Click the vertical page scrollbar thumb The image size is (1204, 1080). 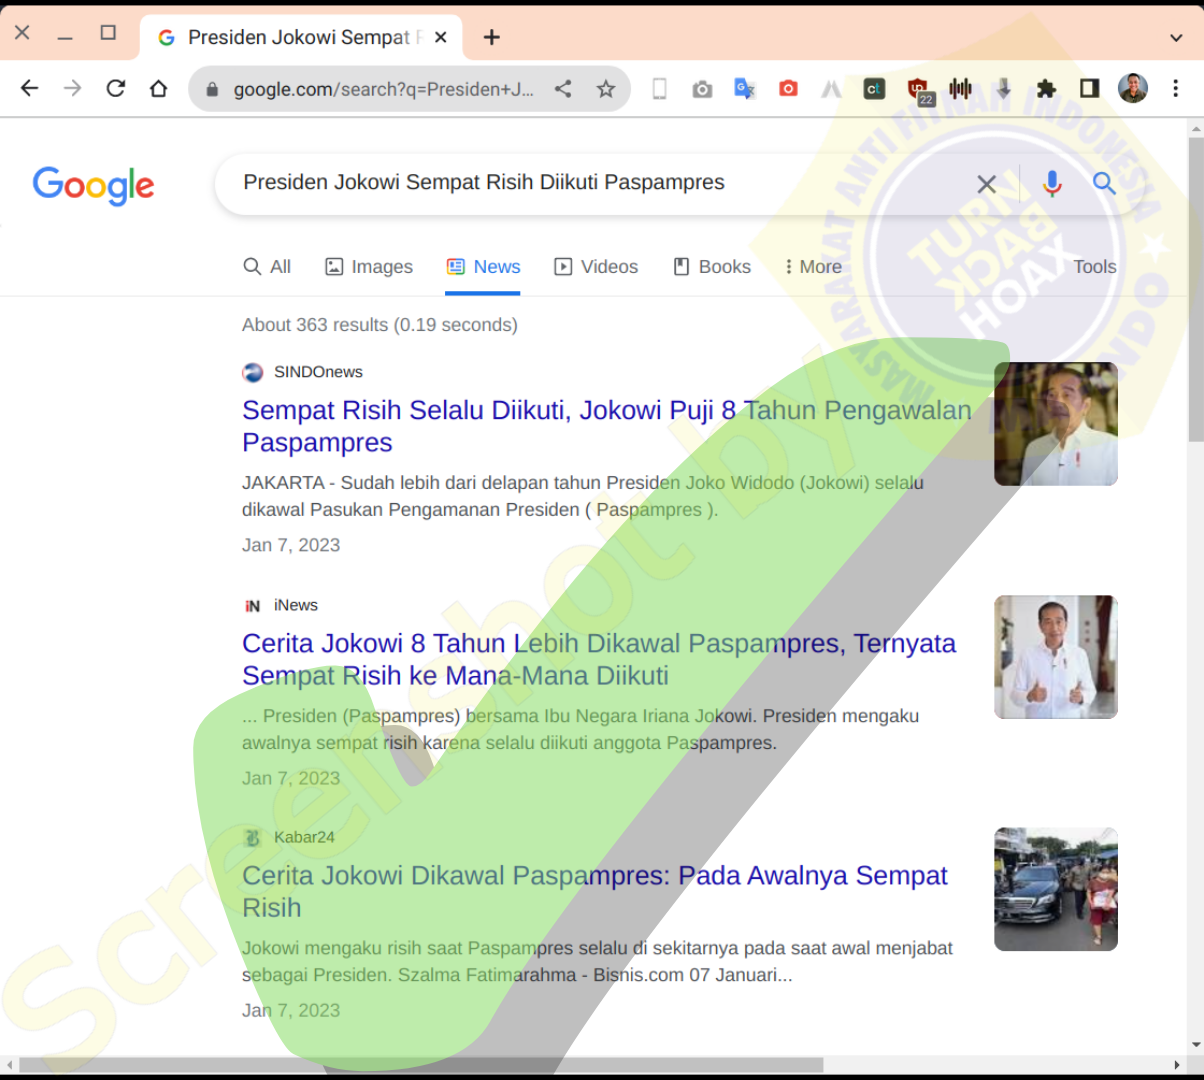coord(1195,290)
